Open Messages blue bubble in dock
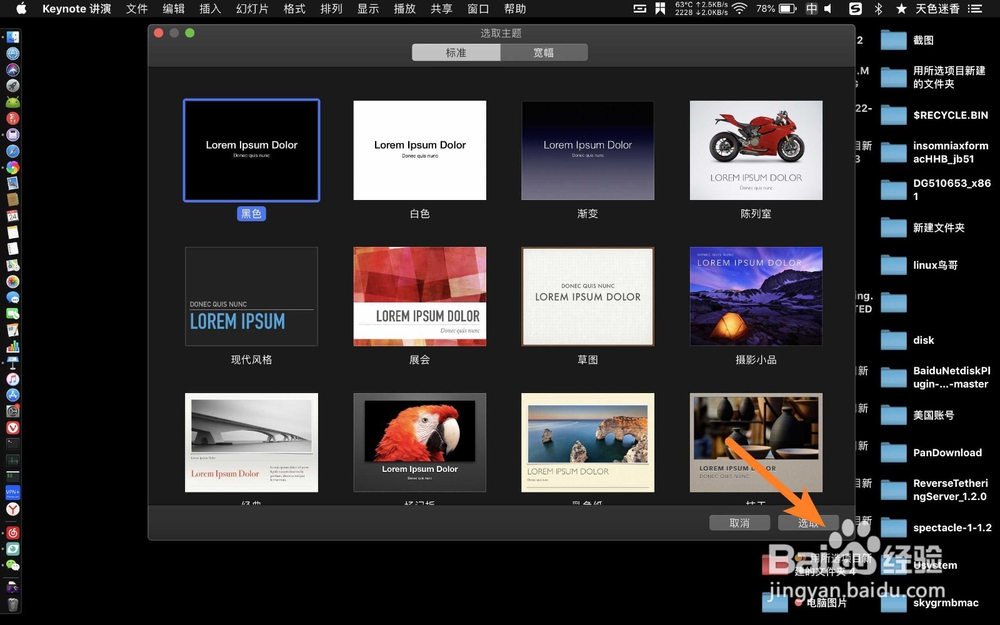Image resolution: width=1000 pixels, height=625 pixels. pos(13,297)
